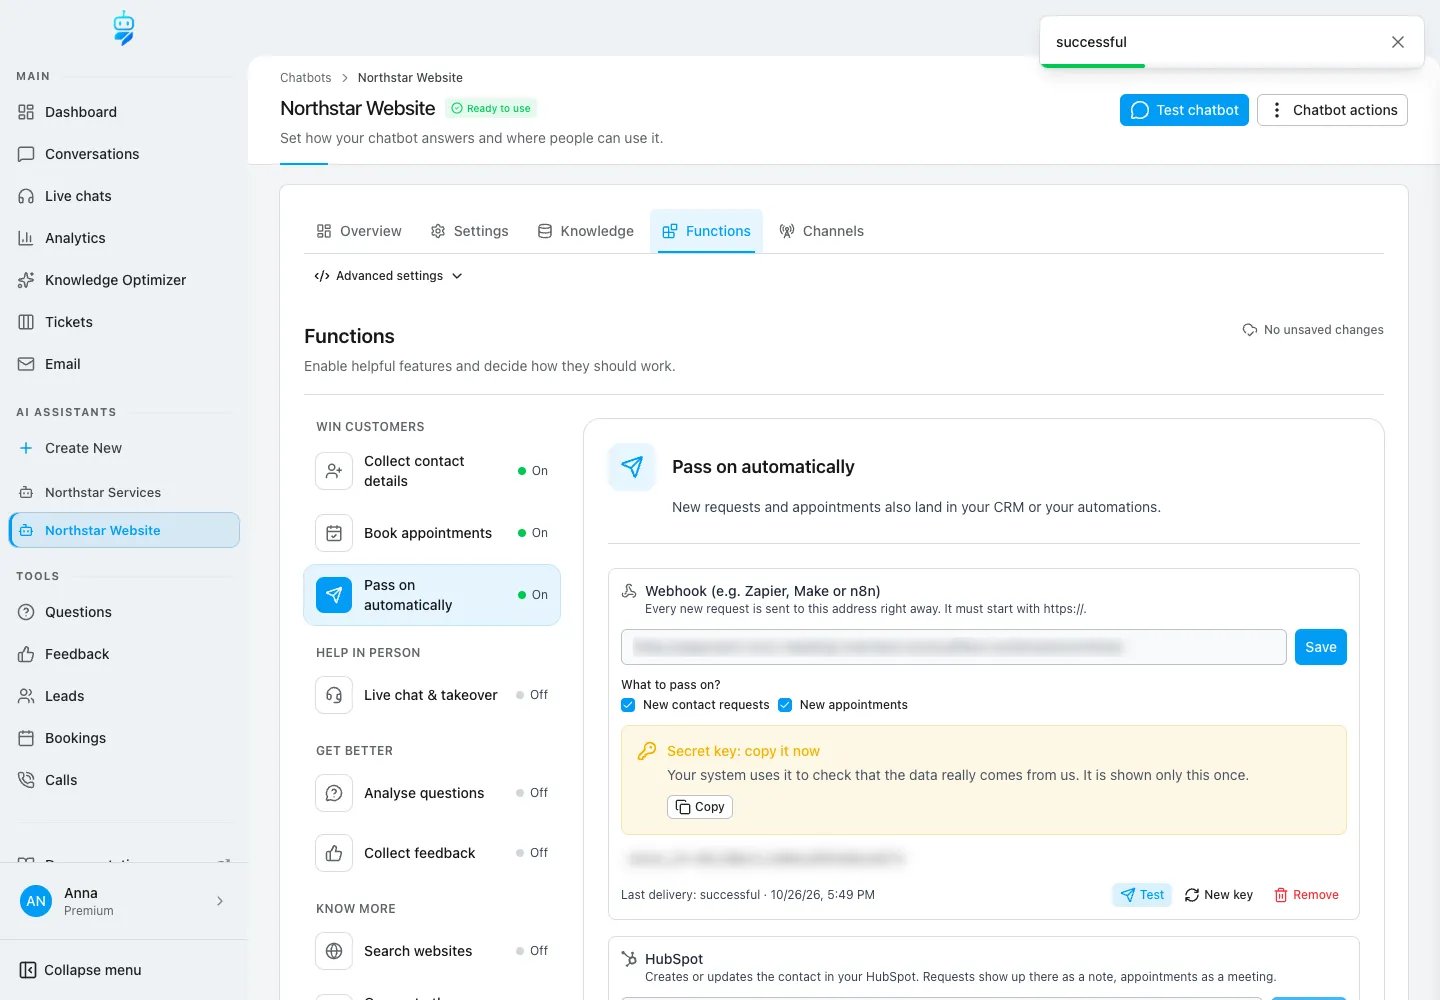Dismiss the successful notification
Image resolution: width=1440 pixels, height=1000 pixels.
(x=1398, y=42)
